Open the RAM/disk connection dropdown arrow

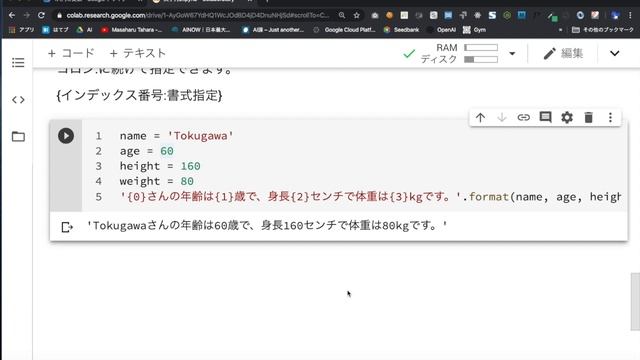(x=512, y=53)
